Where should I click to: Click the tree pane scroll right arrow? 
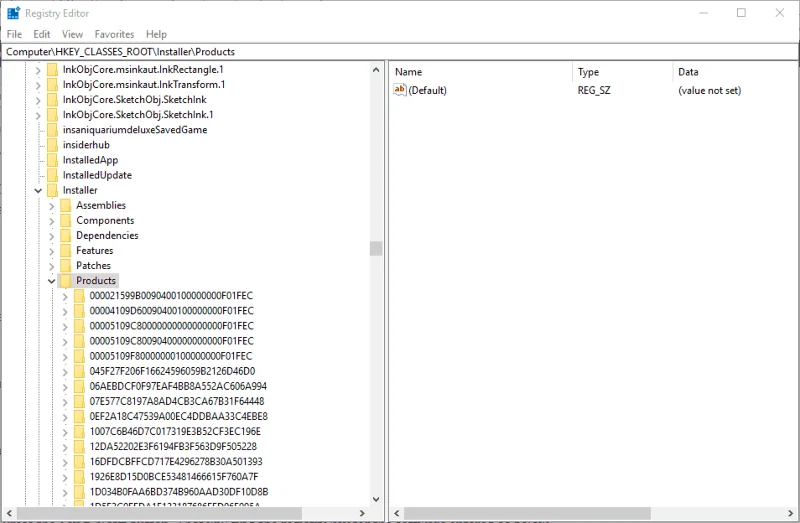(362, 513)
